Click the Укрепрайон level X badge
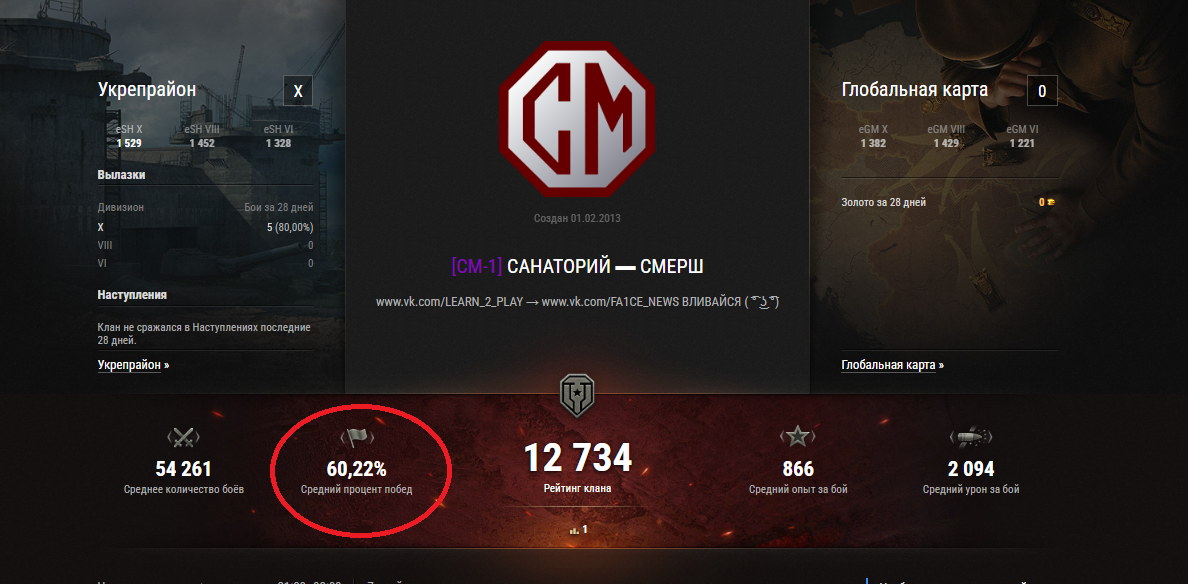This screenshot has height=584, width=1188. [x=298, y=91]
